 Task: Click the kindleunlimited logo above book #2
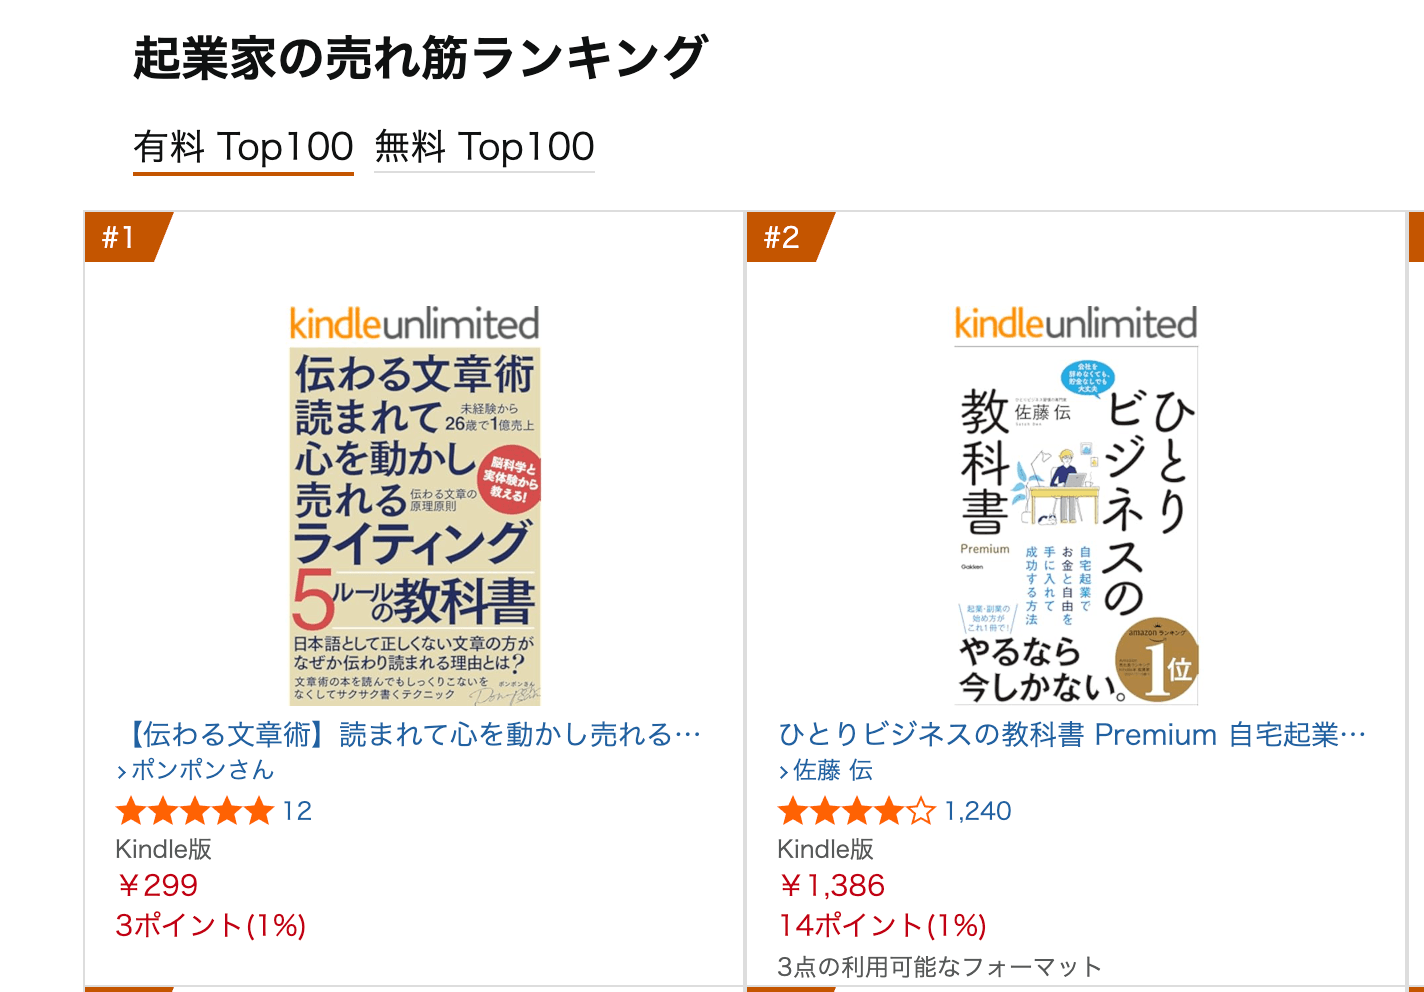pos(1076,324)
